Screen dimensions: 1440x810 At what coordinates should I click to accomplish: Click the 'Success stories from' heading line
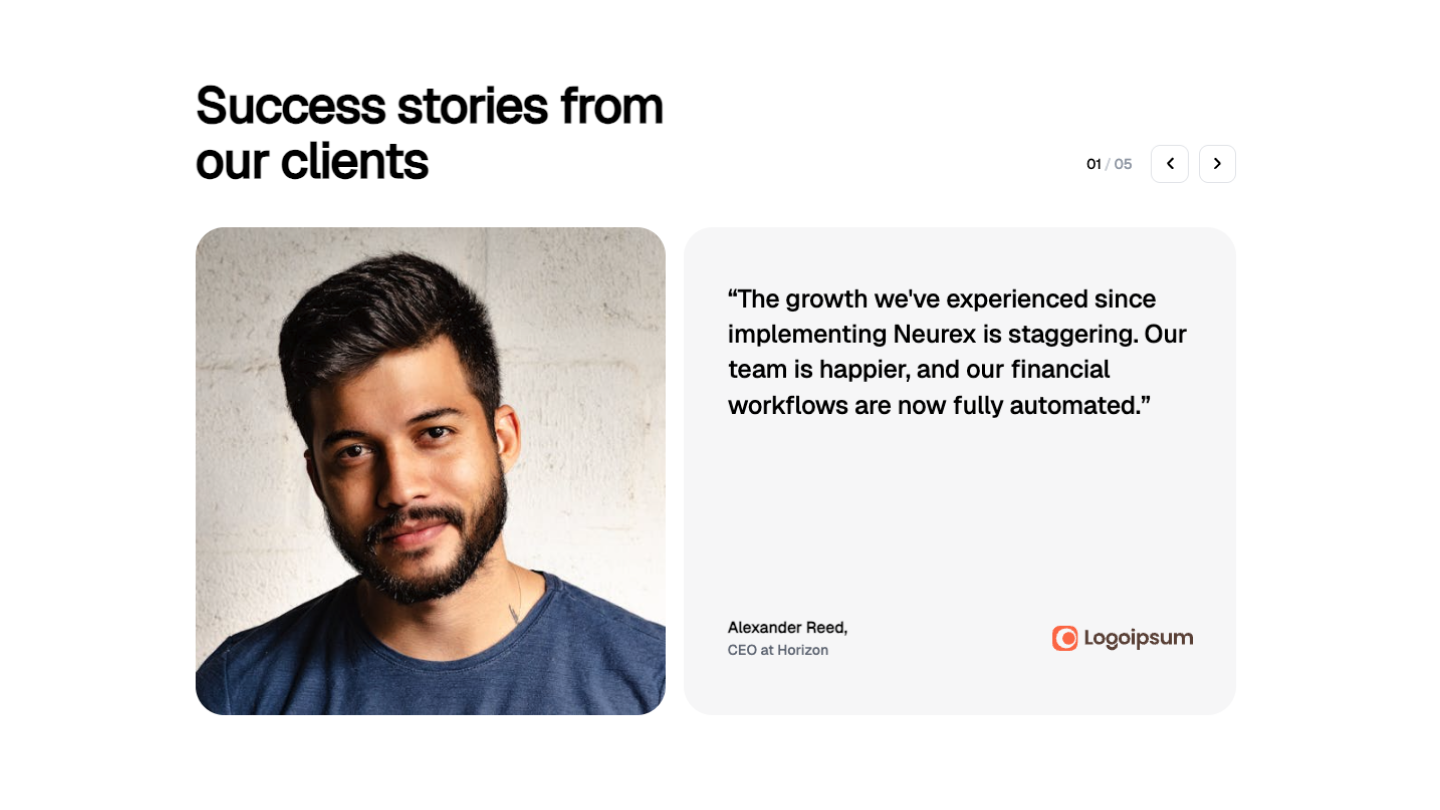tap(430, 106)
